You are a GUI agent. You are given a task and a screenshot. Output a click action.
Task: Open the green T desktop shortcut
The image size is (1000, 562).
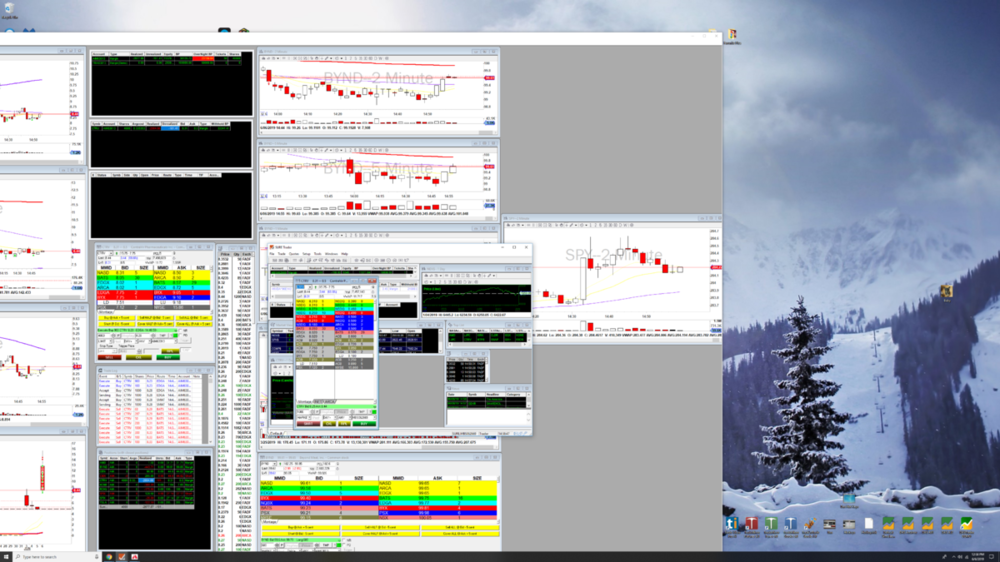click(772, 524)
